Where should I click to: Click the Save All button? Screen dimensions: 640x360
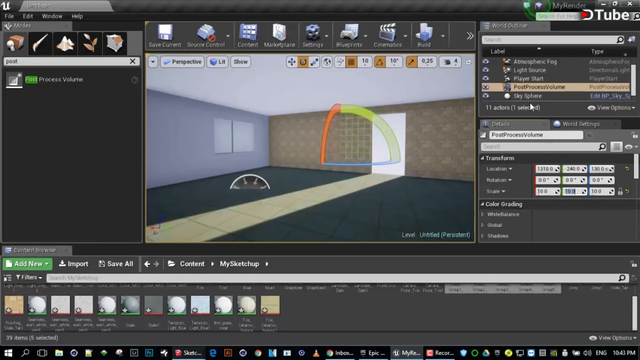pos(116,264)
